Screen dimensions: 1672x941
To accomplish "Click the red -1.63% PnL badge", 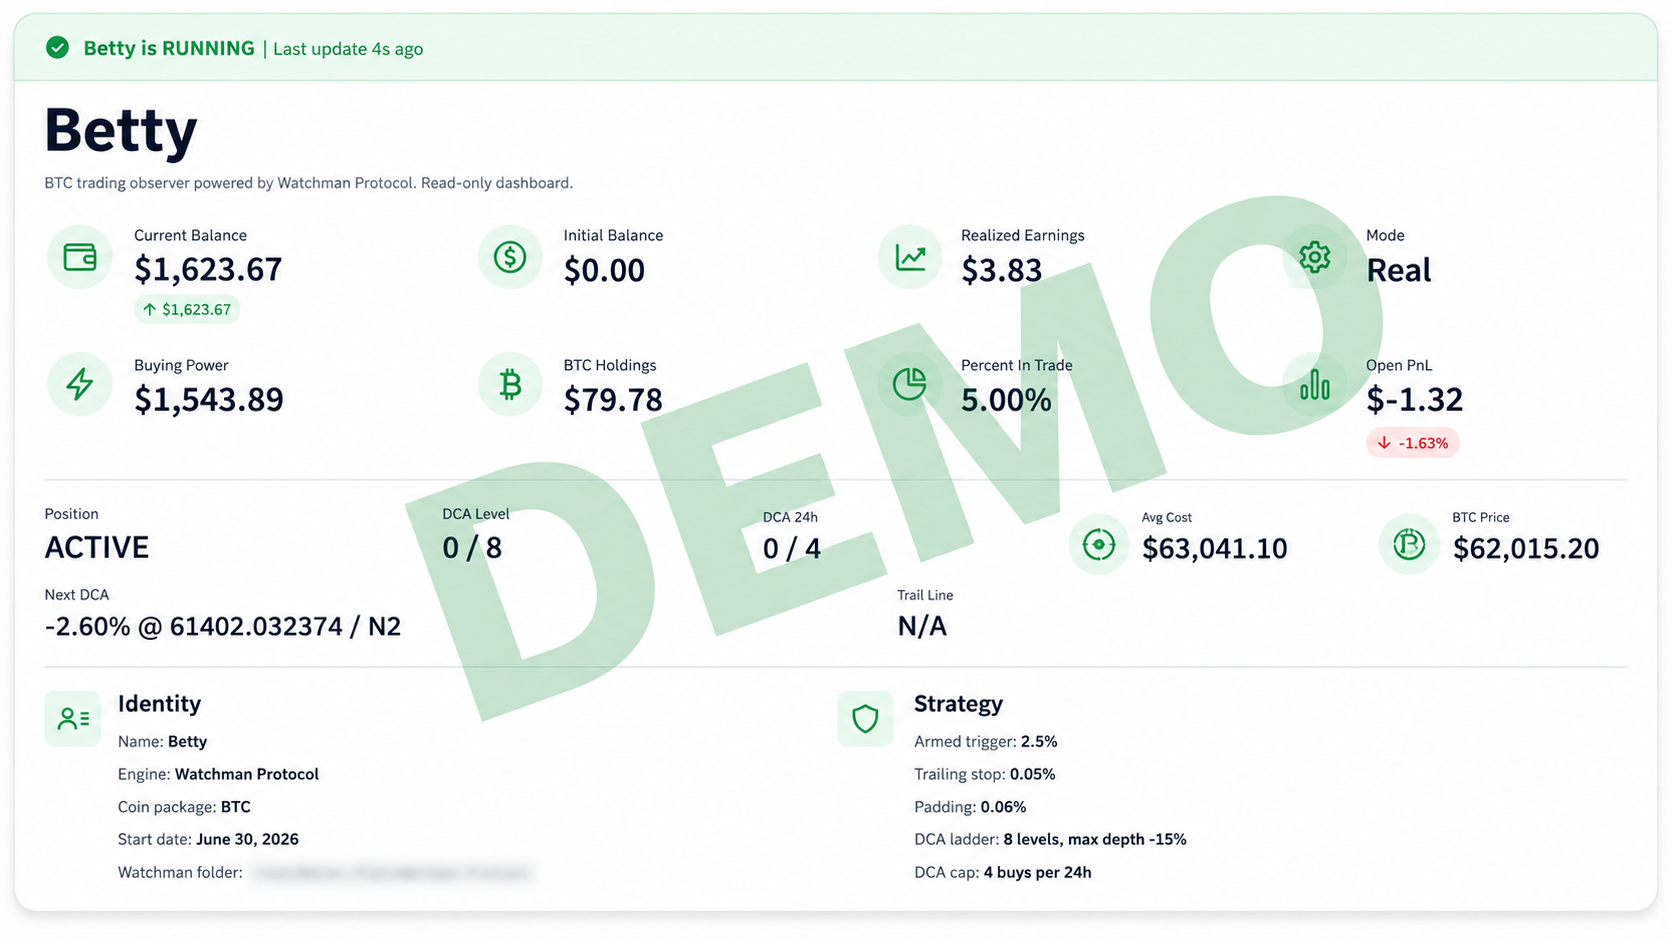I will 1413,443.
